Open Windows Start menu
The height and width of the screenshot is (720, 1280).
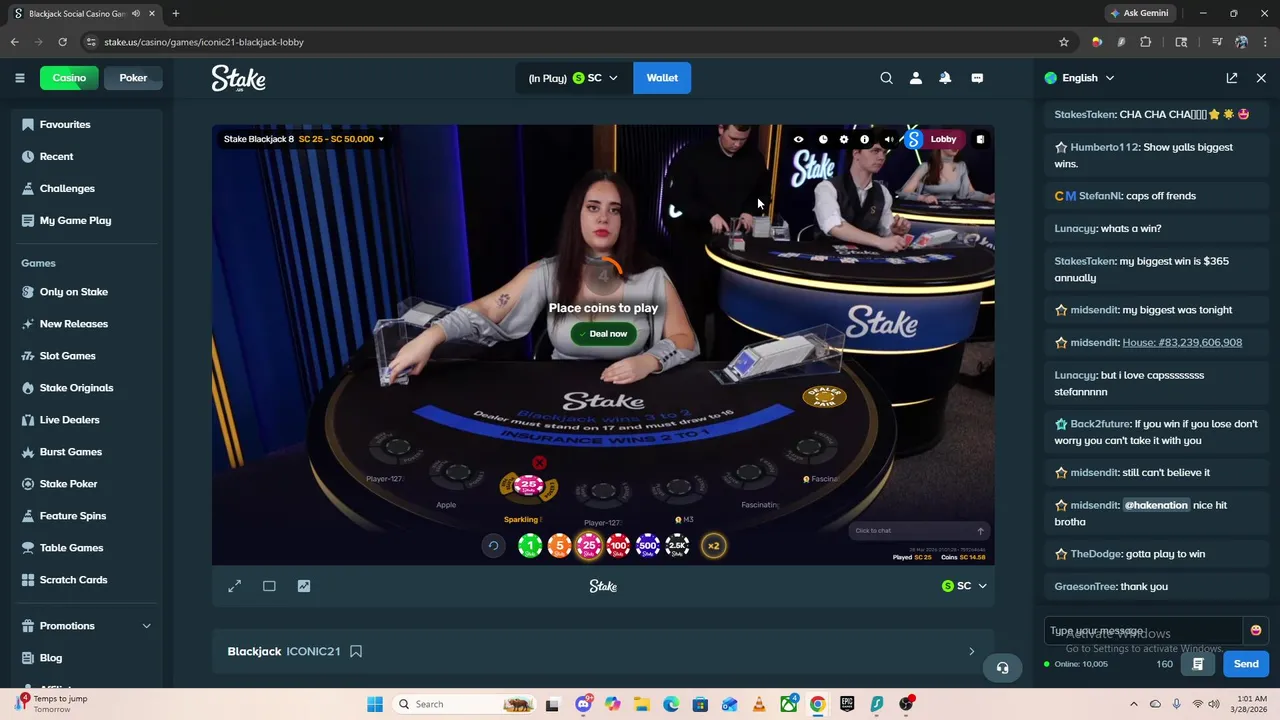[375, 704]
